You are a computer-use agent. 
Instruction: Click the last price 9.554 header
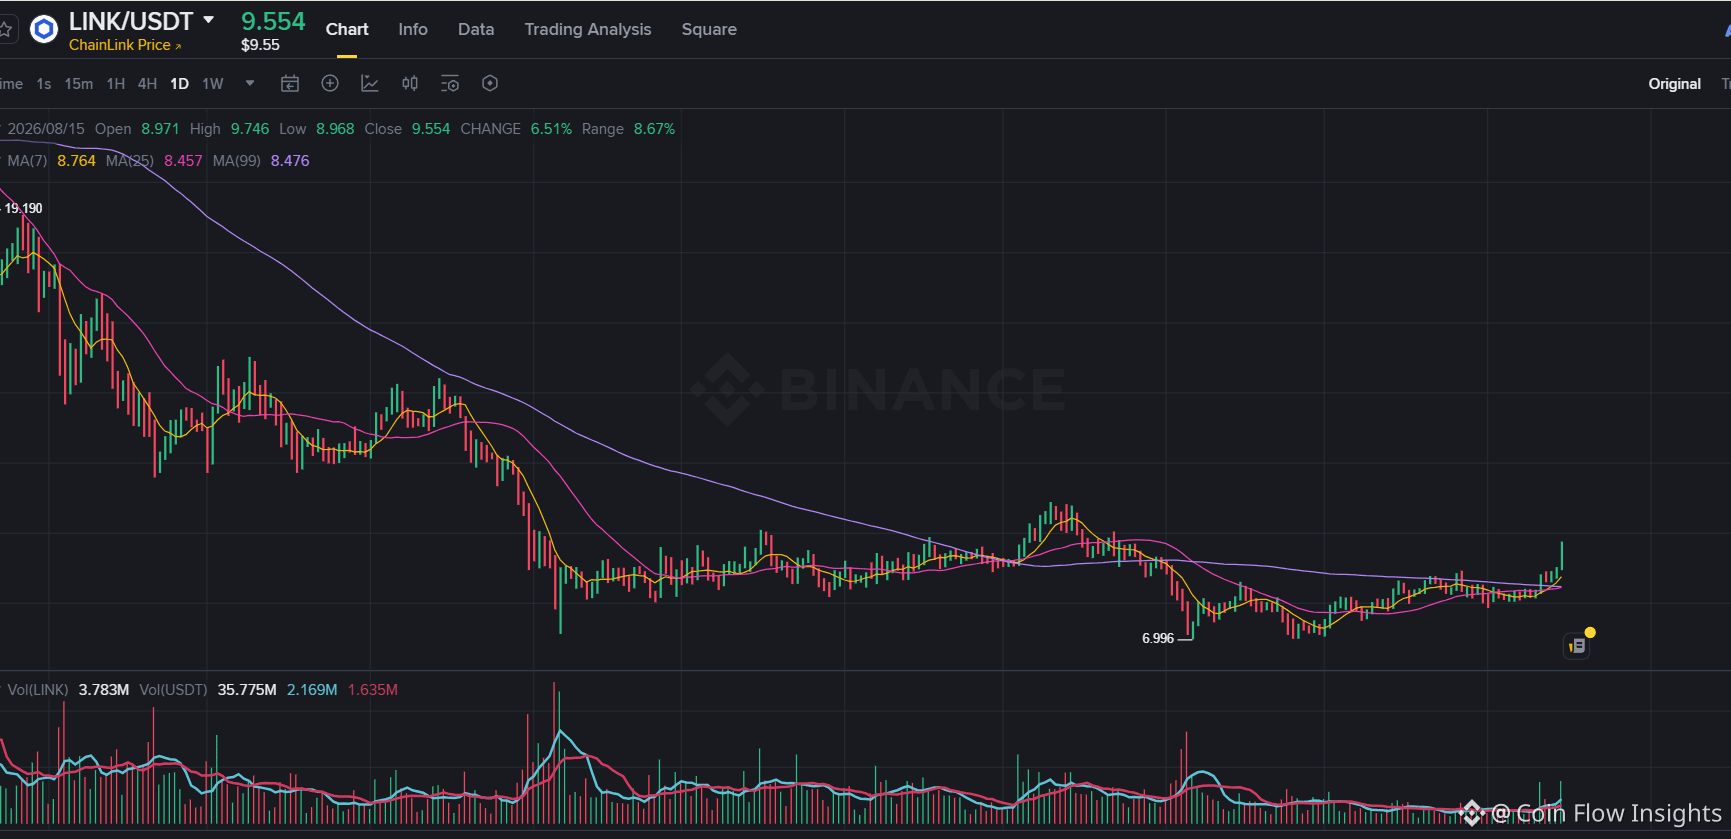click(273, 21)
